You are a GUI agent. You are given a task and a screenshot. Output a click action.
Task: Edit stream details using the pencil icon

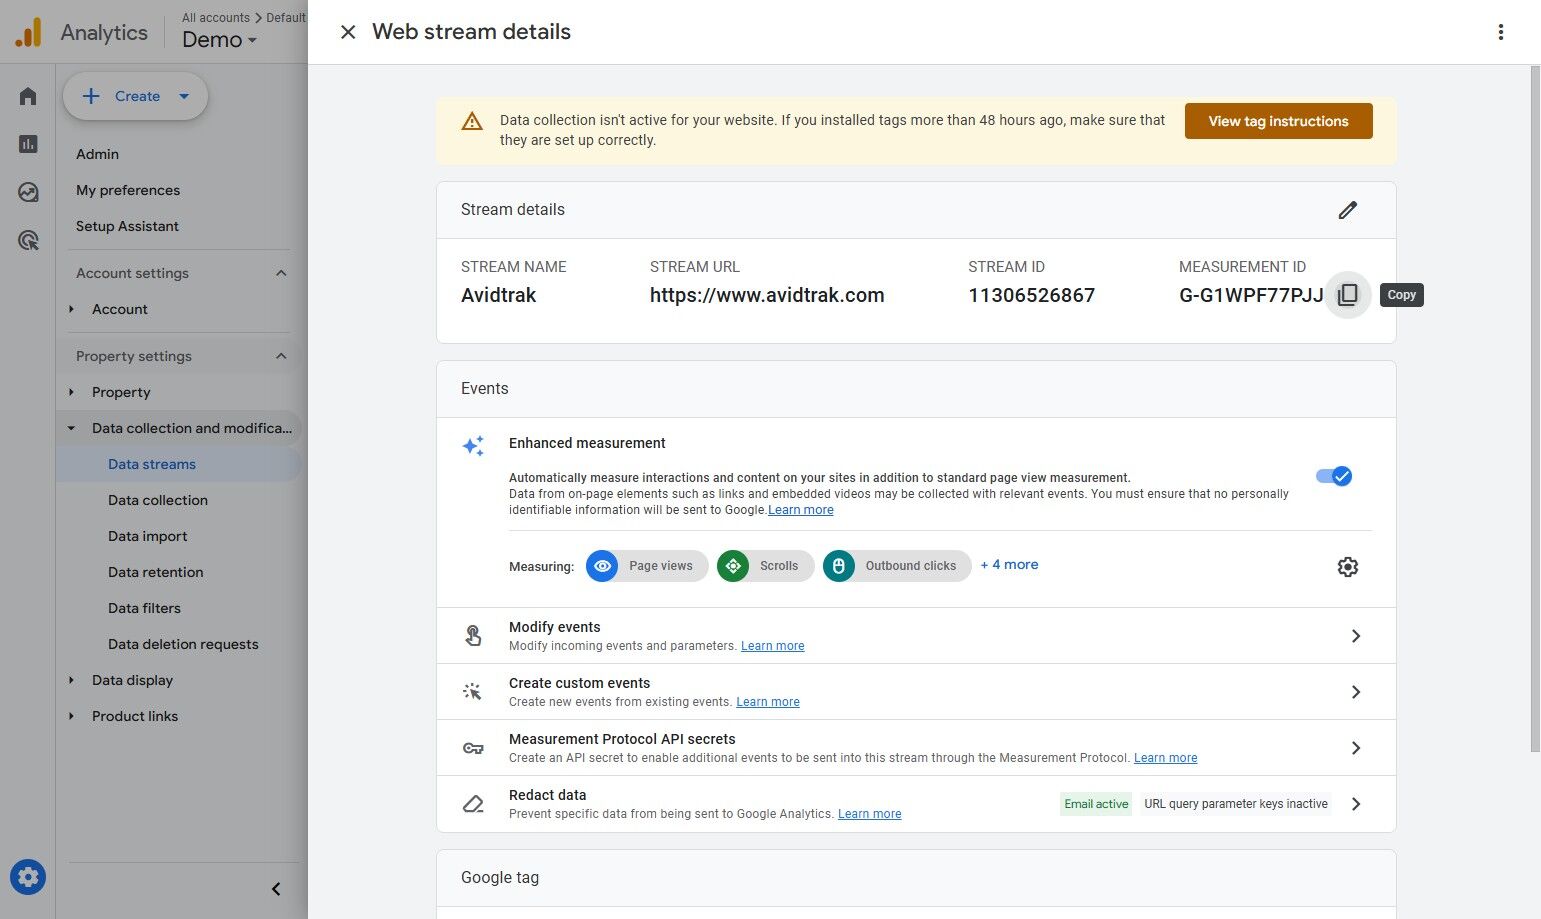coord(1347,210)
